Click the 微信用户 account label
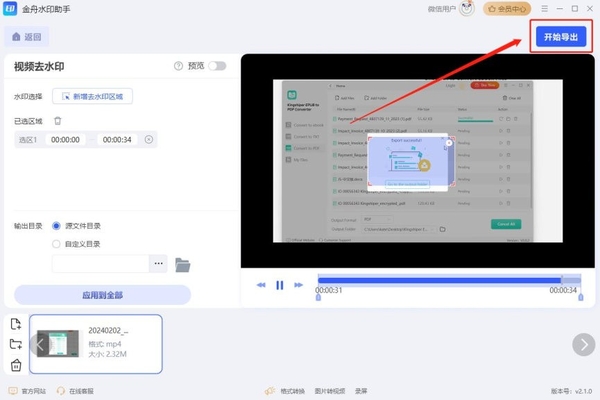The width and height of the screenshot is (600, 400). 442,9
